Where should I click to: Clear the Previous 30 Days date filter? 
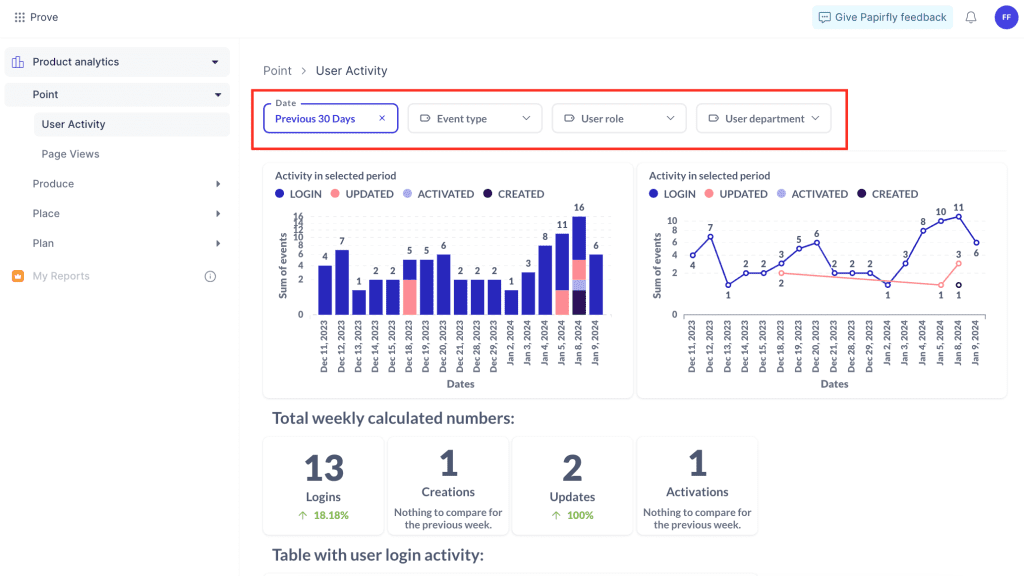[382, 118]
